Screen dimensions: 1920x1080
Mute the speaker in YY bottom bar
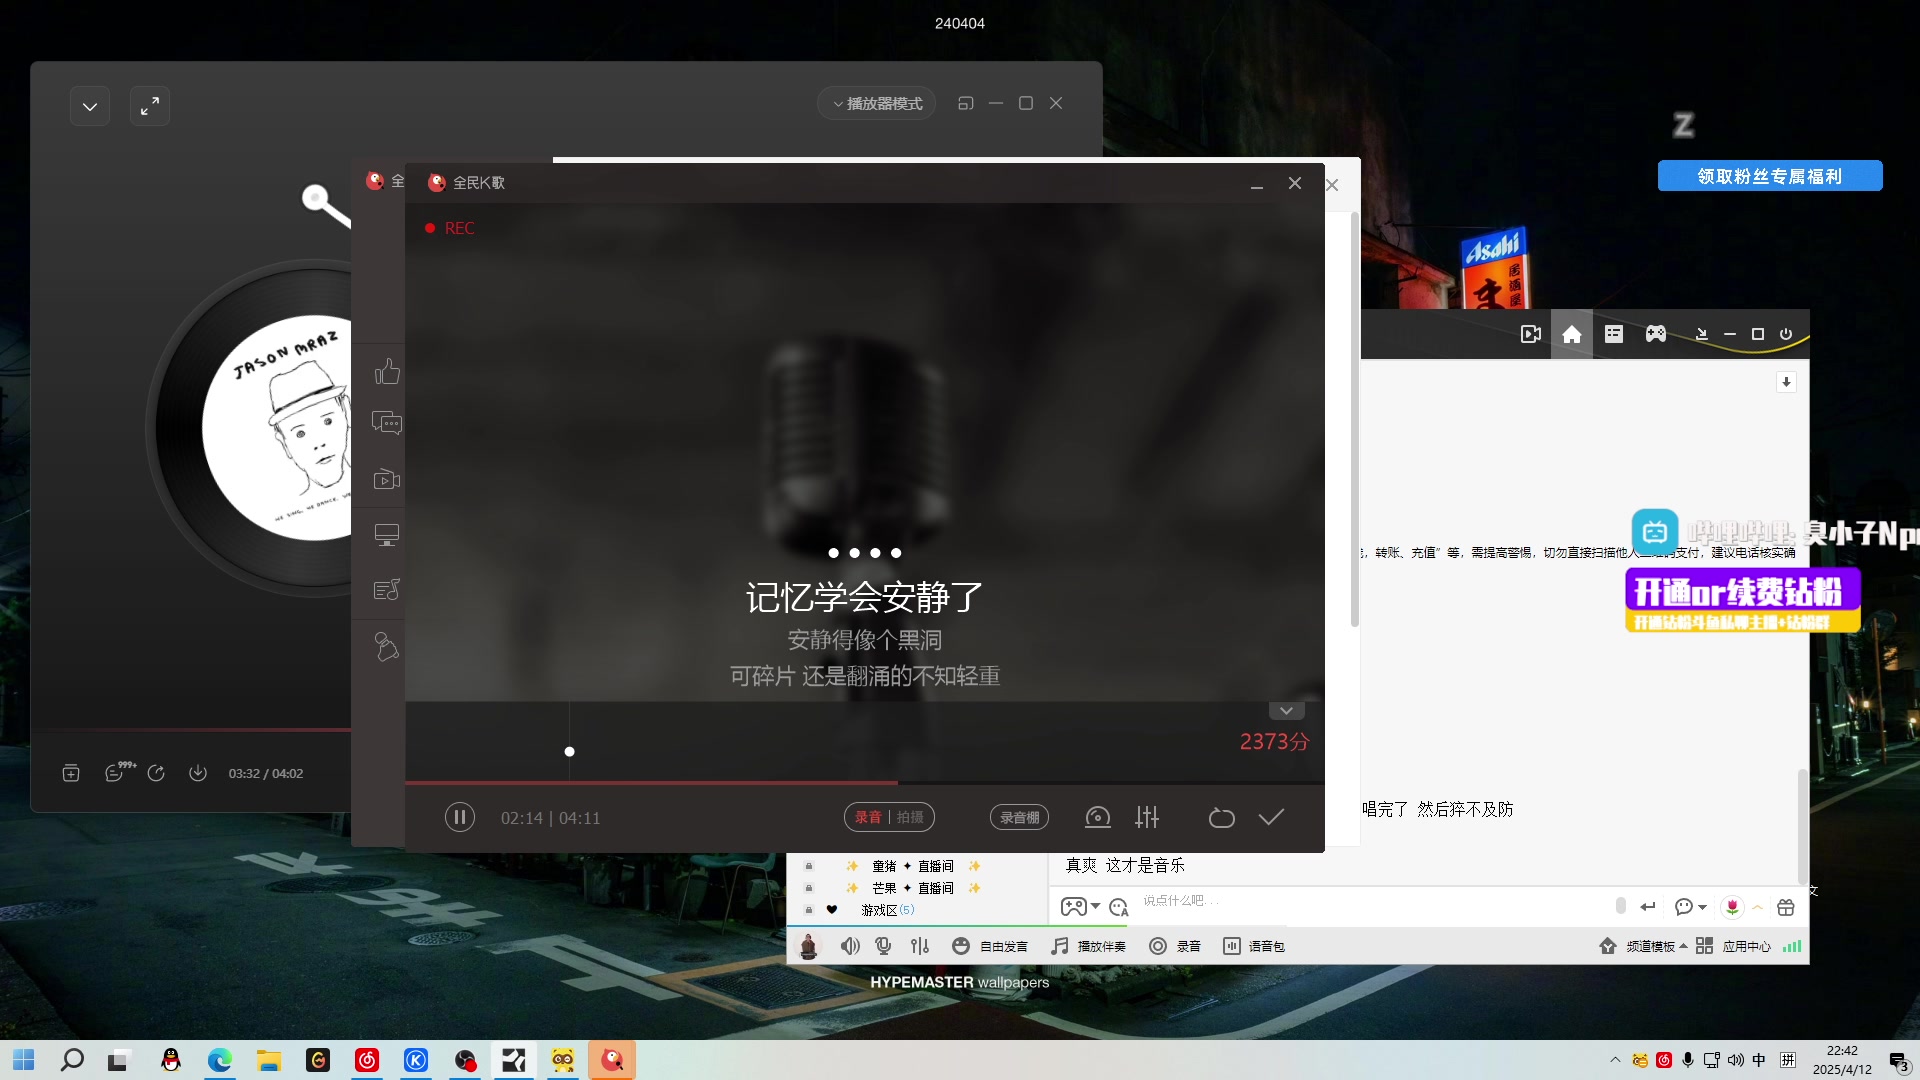click(x=850, y=946)
